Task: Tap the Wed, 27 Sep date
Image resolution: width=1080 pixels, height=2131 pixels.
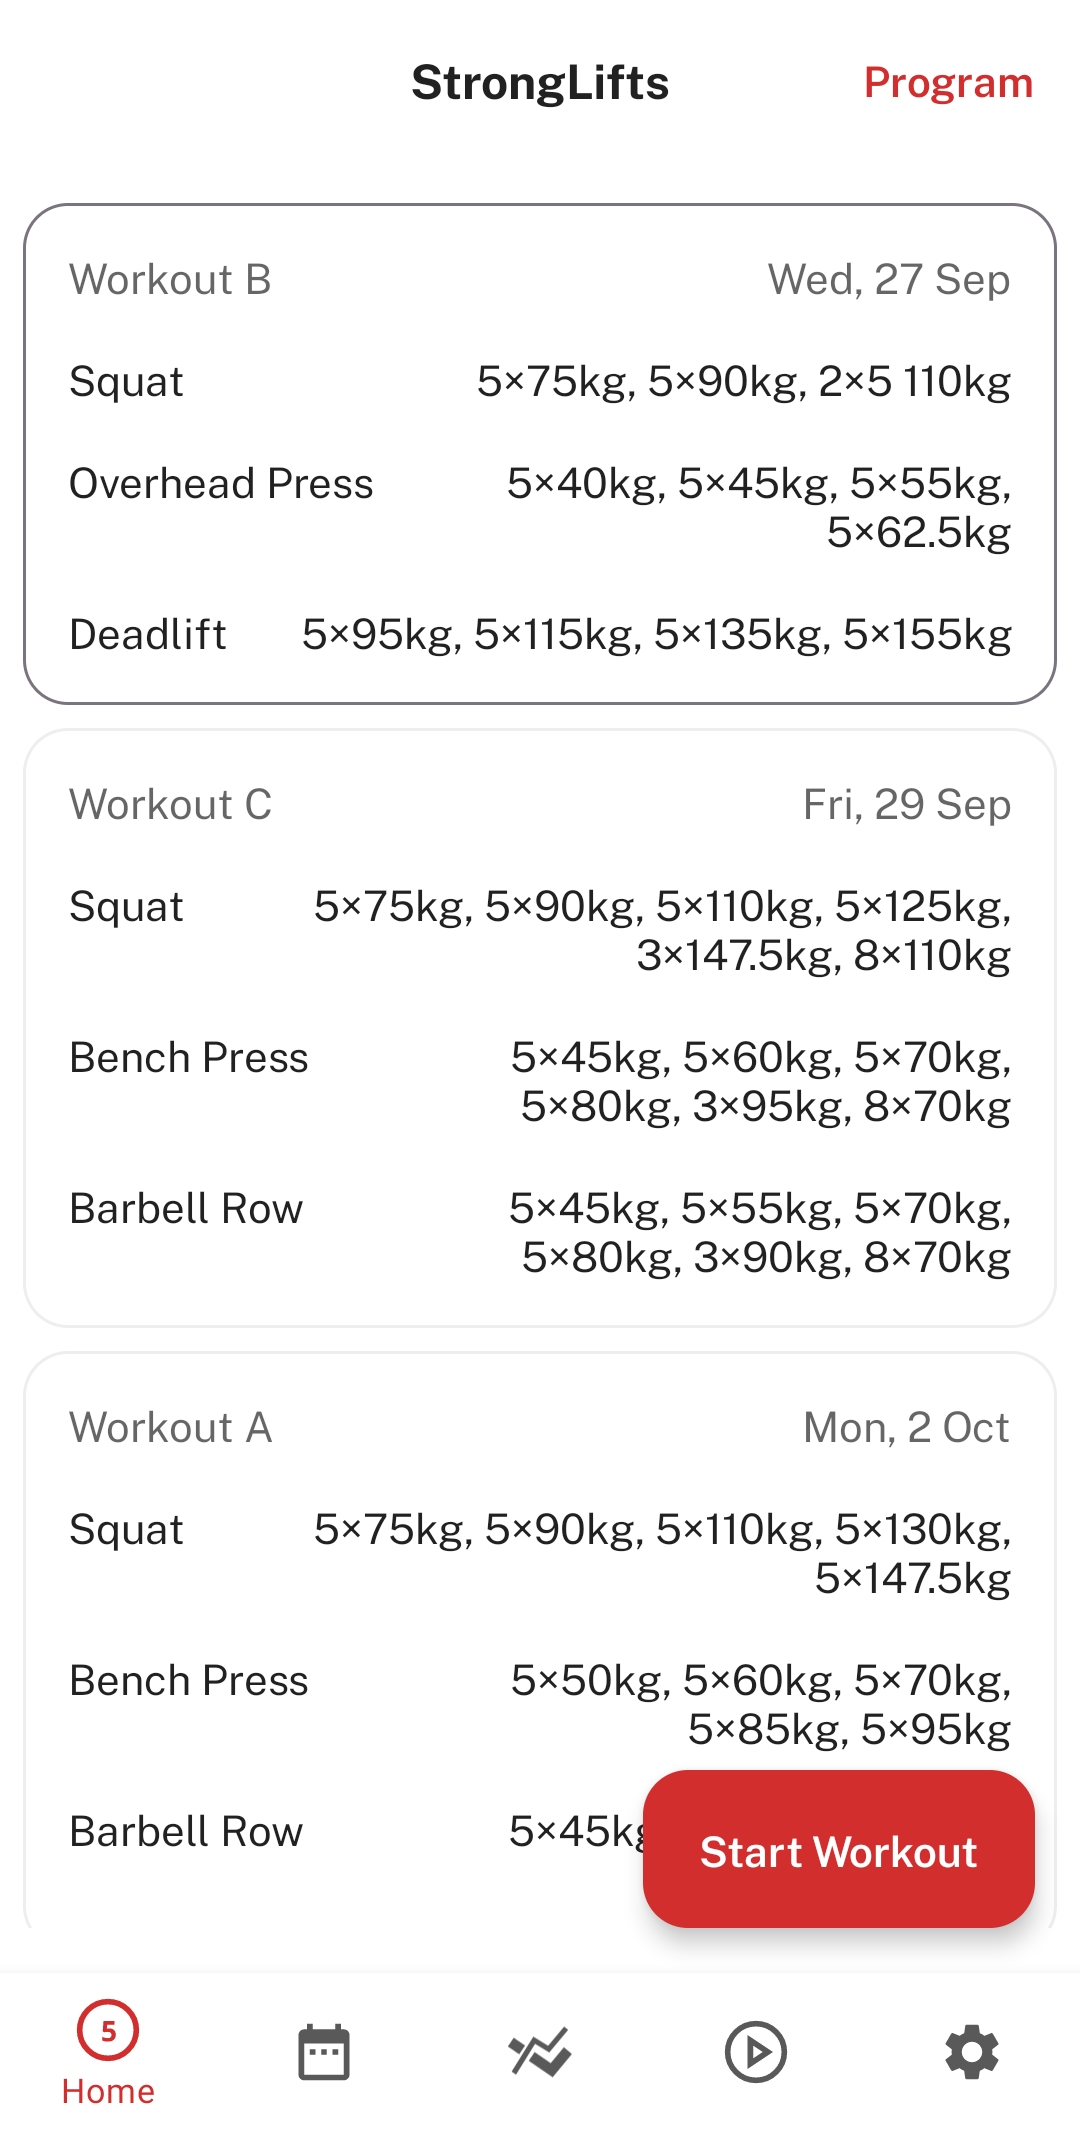Action: 888,280
